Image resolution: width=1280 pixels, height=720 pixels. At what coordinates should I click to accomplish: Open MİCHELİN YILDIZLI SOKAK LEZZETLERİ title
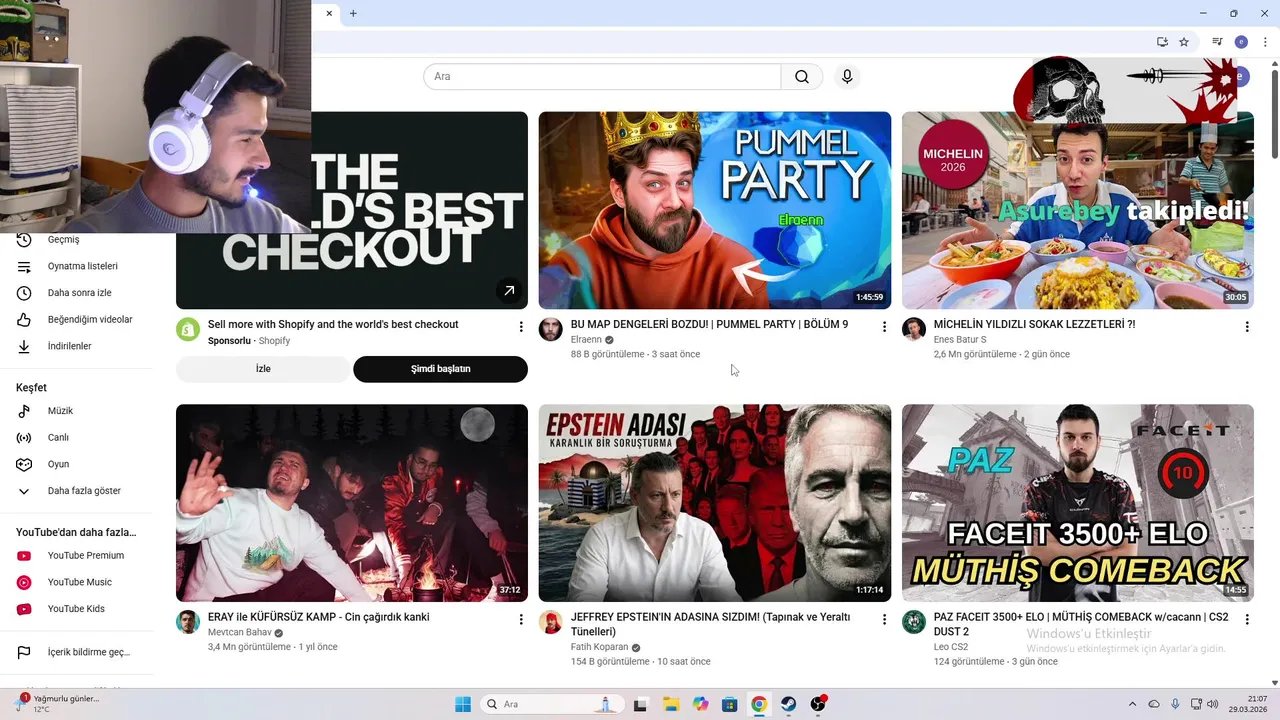tap(1034, 325)
